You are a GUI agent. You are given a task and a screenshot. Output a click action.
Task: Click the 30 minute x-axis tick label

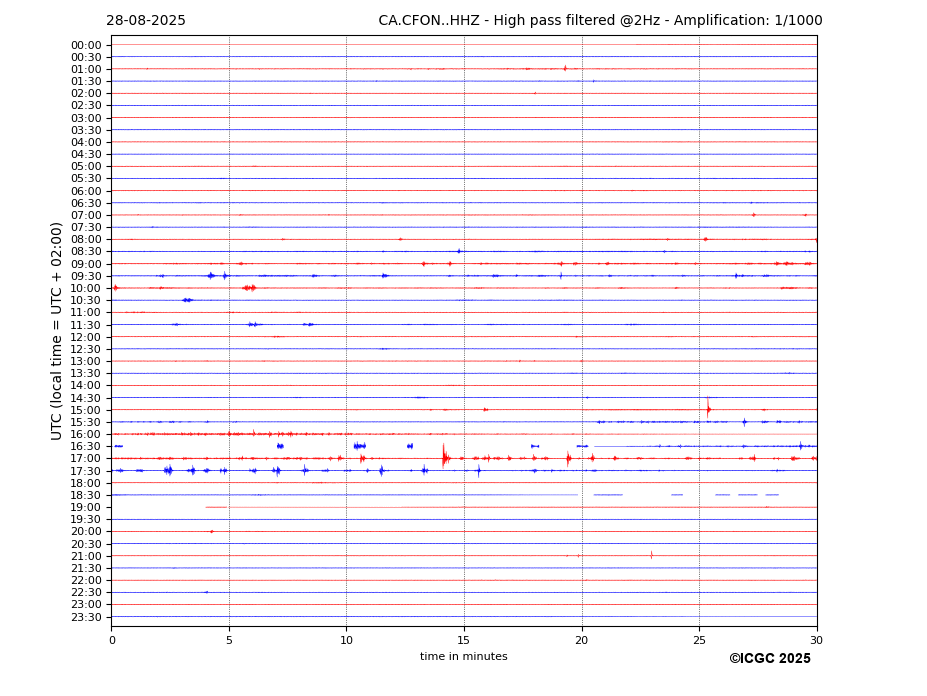pyautogui.click(x=816, y=640)
